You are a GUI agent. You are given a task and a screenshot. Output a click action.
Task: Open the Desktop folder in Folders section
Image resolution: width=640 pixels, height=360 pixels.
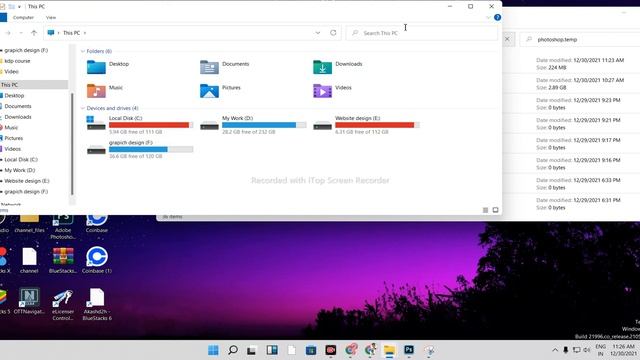point(108,67)
